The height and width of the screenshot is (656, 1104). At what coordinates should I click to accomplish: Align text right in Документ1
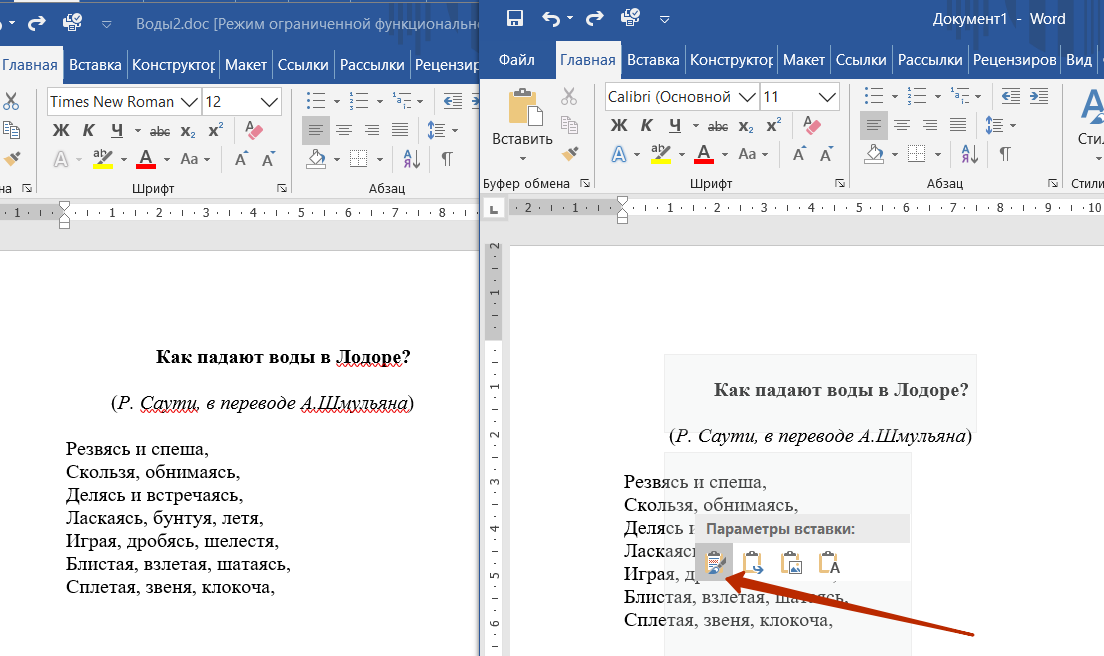coord(930,125)
